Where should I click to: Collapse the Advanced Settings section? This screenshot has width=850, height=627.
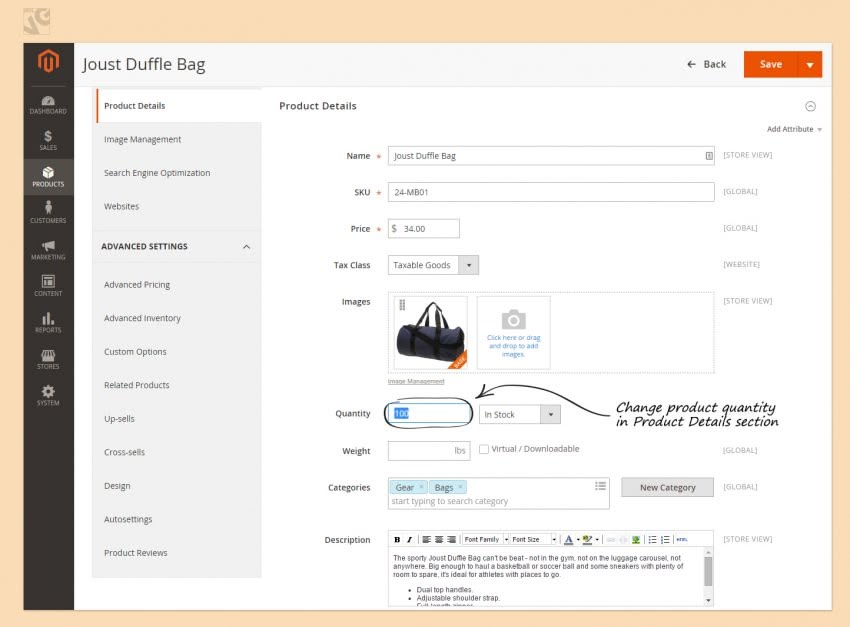pos(246,247)
